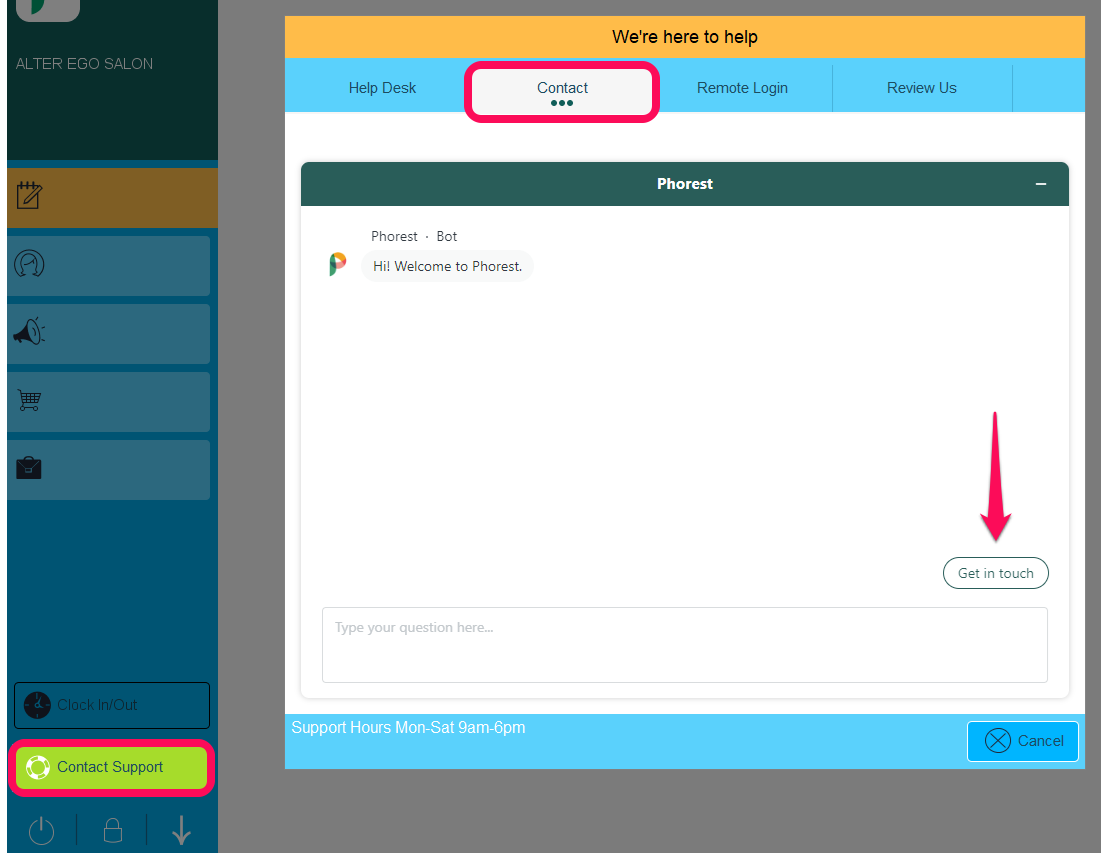Open the Review Us tab

click(921, 88)
